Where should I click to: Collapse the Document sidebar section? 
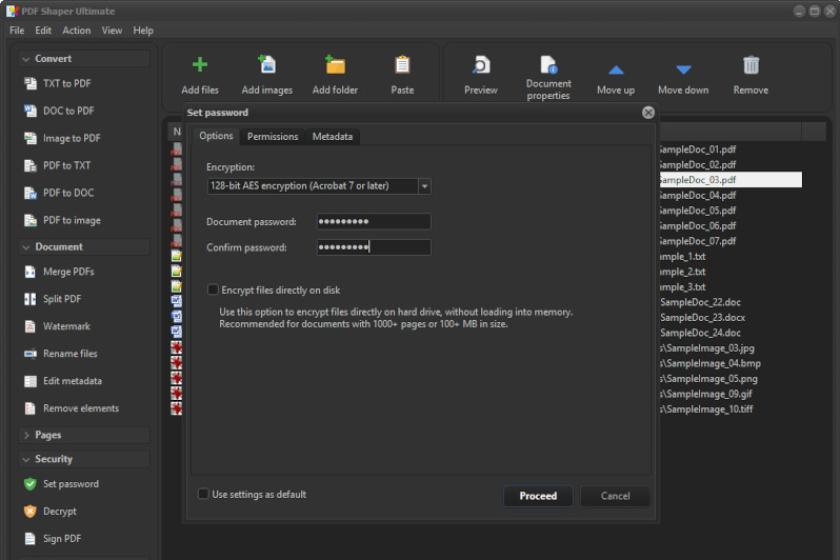26,247
